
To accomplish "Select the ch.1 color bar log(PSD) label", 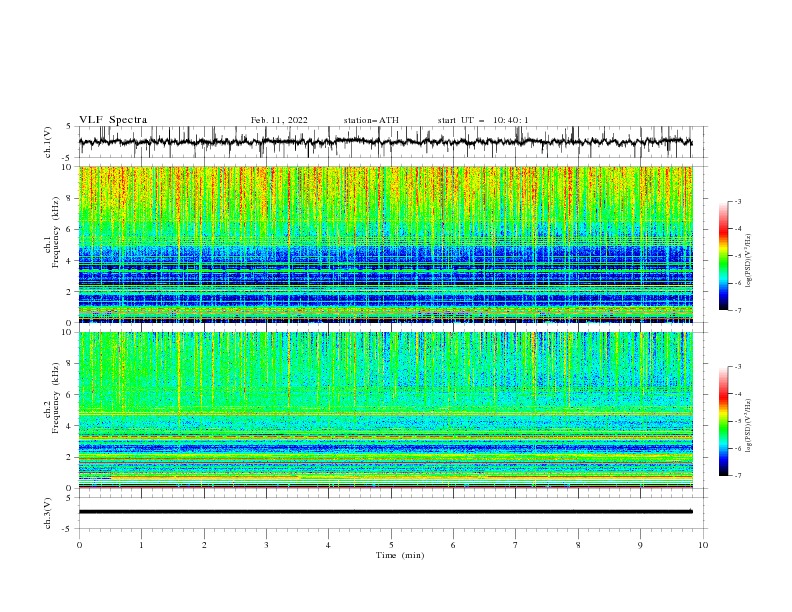I will point(748,261).
